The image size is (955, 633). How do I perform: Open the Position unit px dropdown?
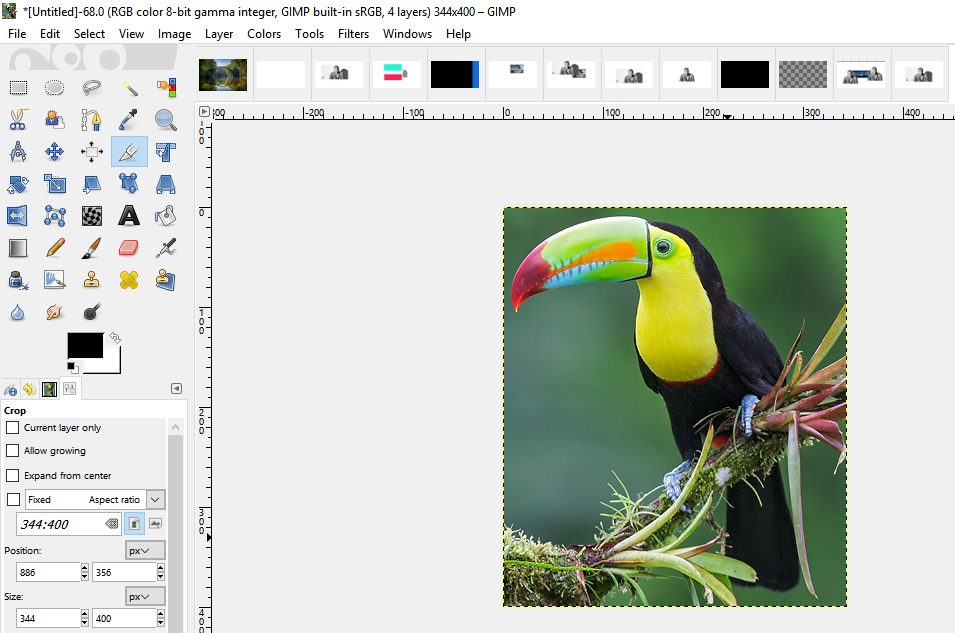pos(145,550)
